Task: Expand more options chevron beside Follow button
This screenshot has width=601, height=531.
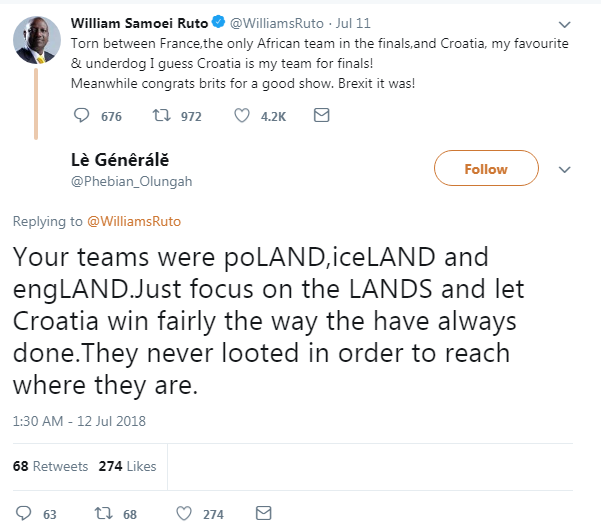Action: click(564, 169)
